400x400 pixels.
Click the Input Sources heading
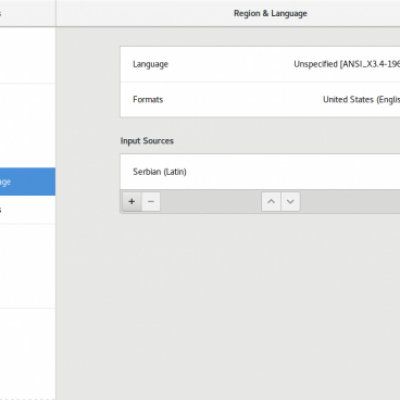[x=147, y=141]
